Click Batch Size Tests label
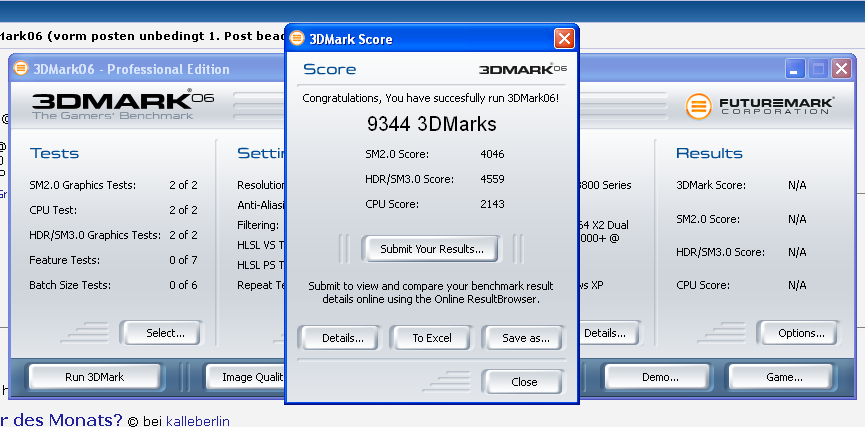 tap(70, 285)
